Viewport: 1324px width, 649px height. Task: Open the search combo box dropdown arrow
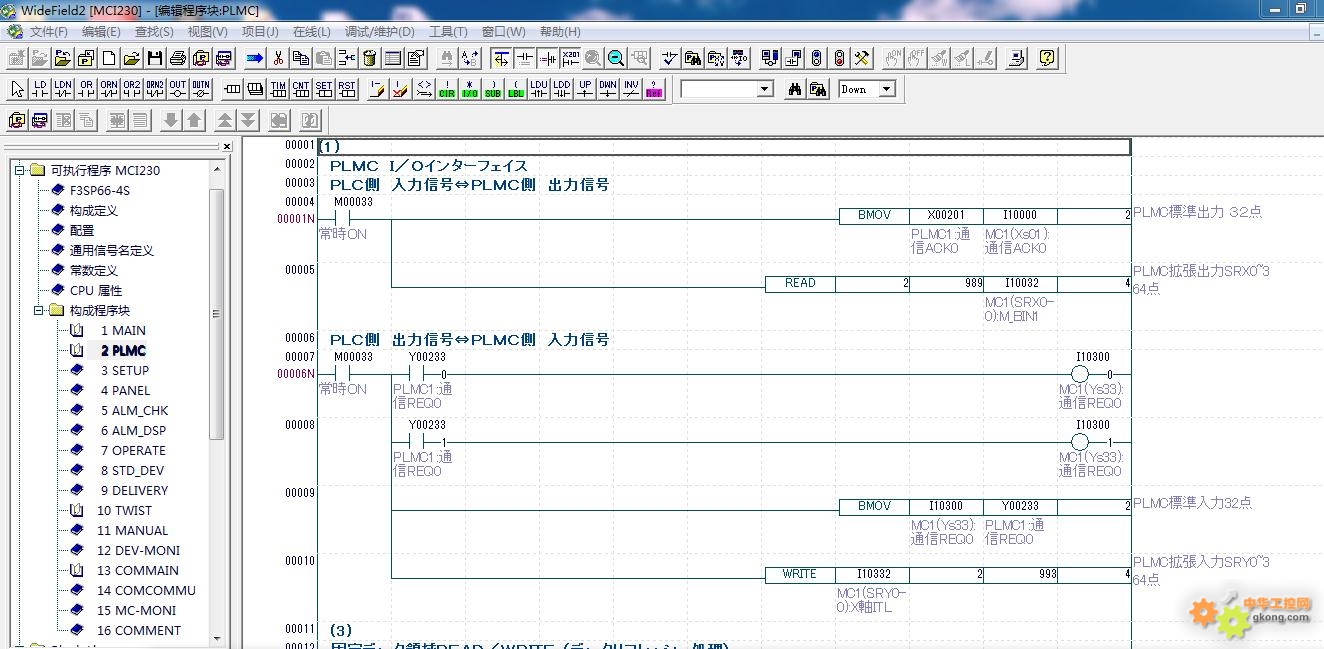click(765, 89)
